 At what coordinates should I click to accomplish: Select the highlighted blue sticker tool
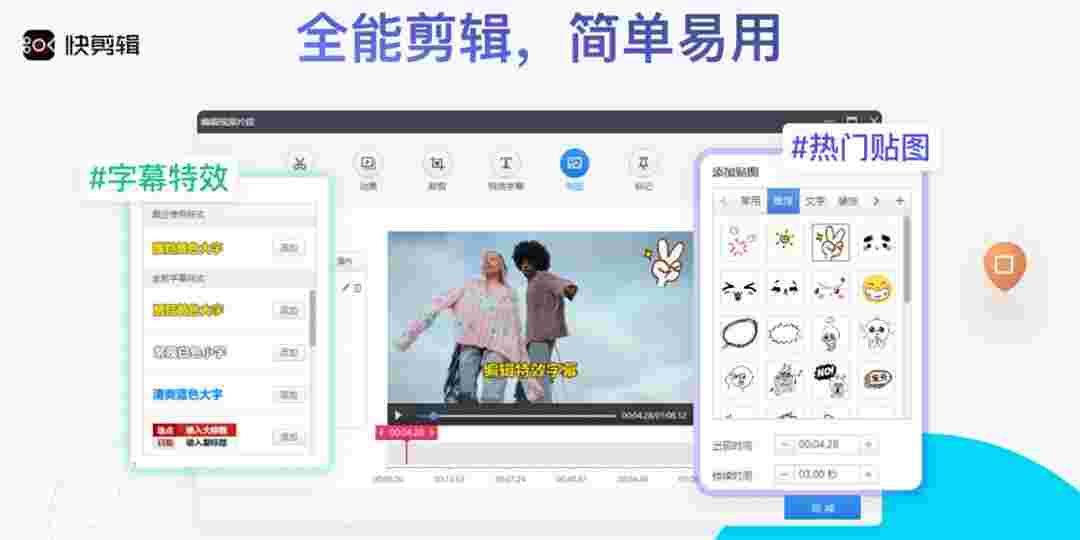tap(574, 164)
